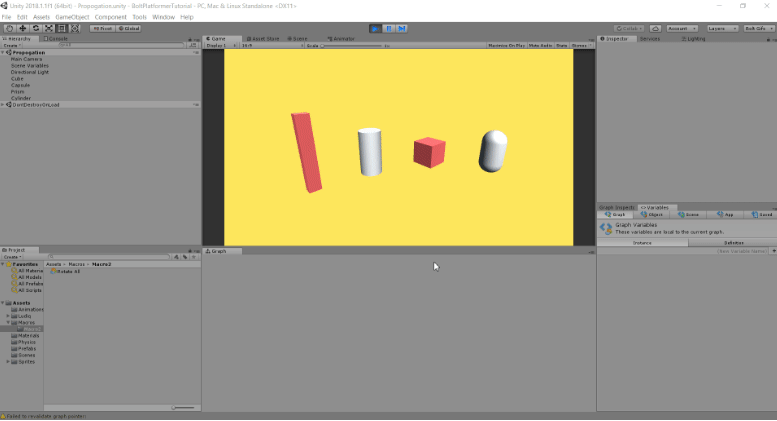
Task: Select the Move tool
Action: pyautogui.click(x=22, y=28)
